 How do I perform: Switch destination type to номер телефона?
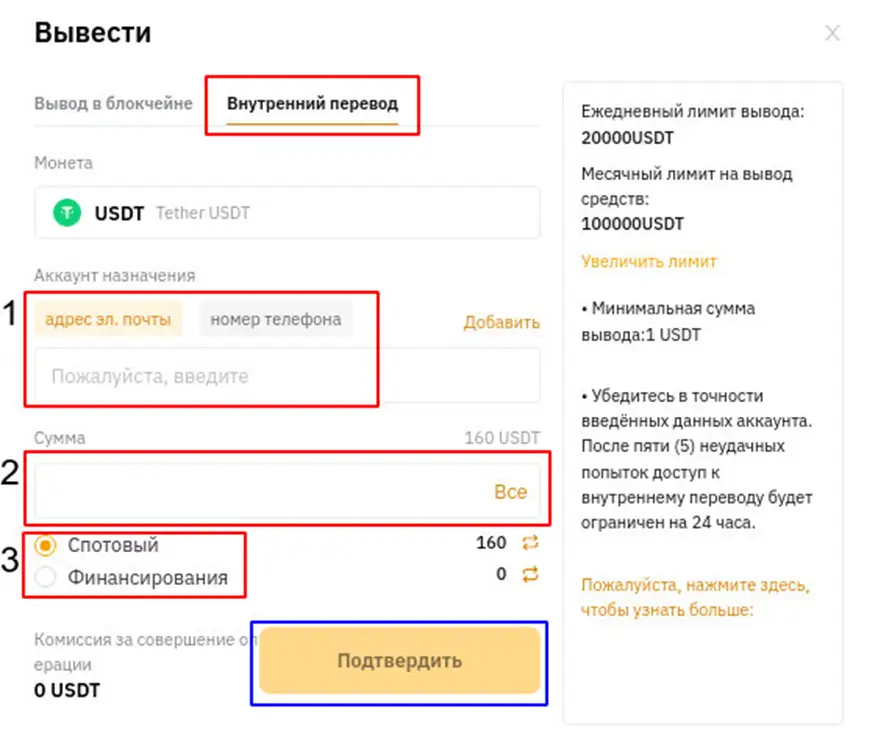tap(277, 319)
